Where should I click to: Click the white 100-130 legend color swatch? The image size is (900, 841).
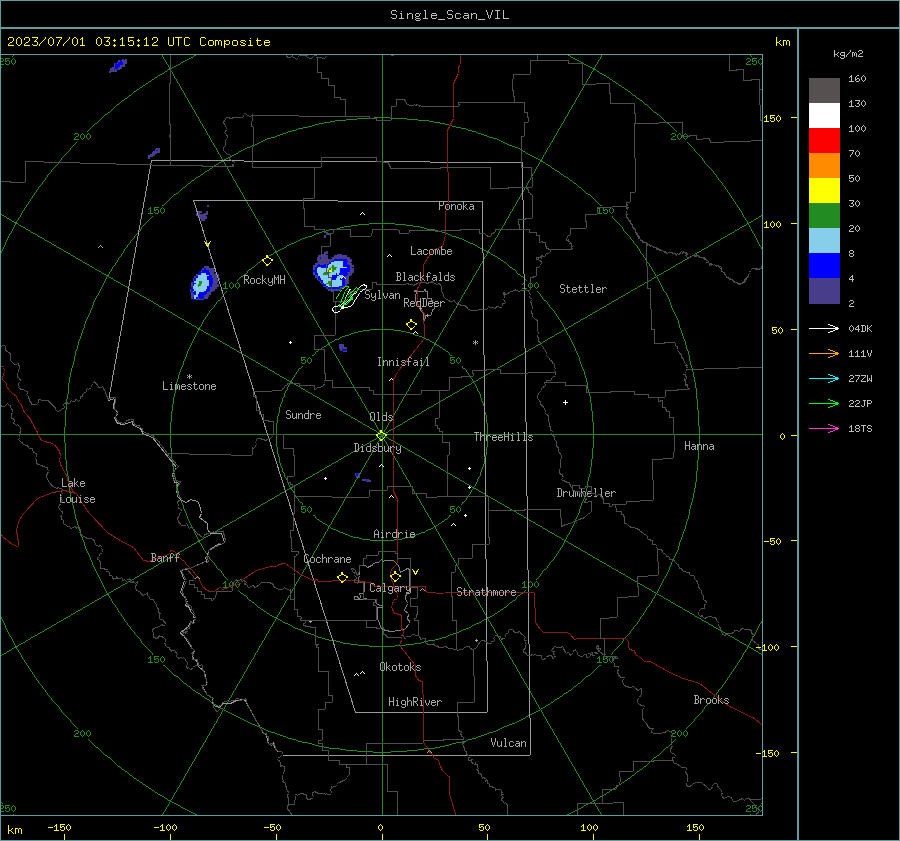[824, 116]
